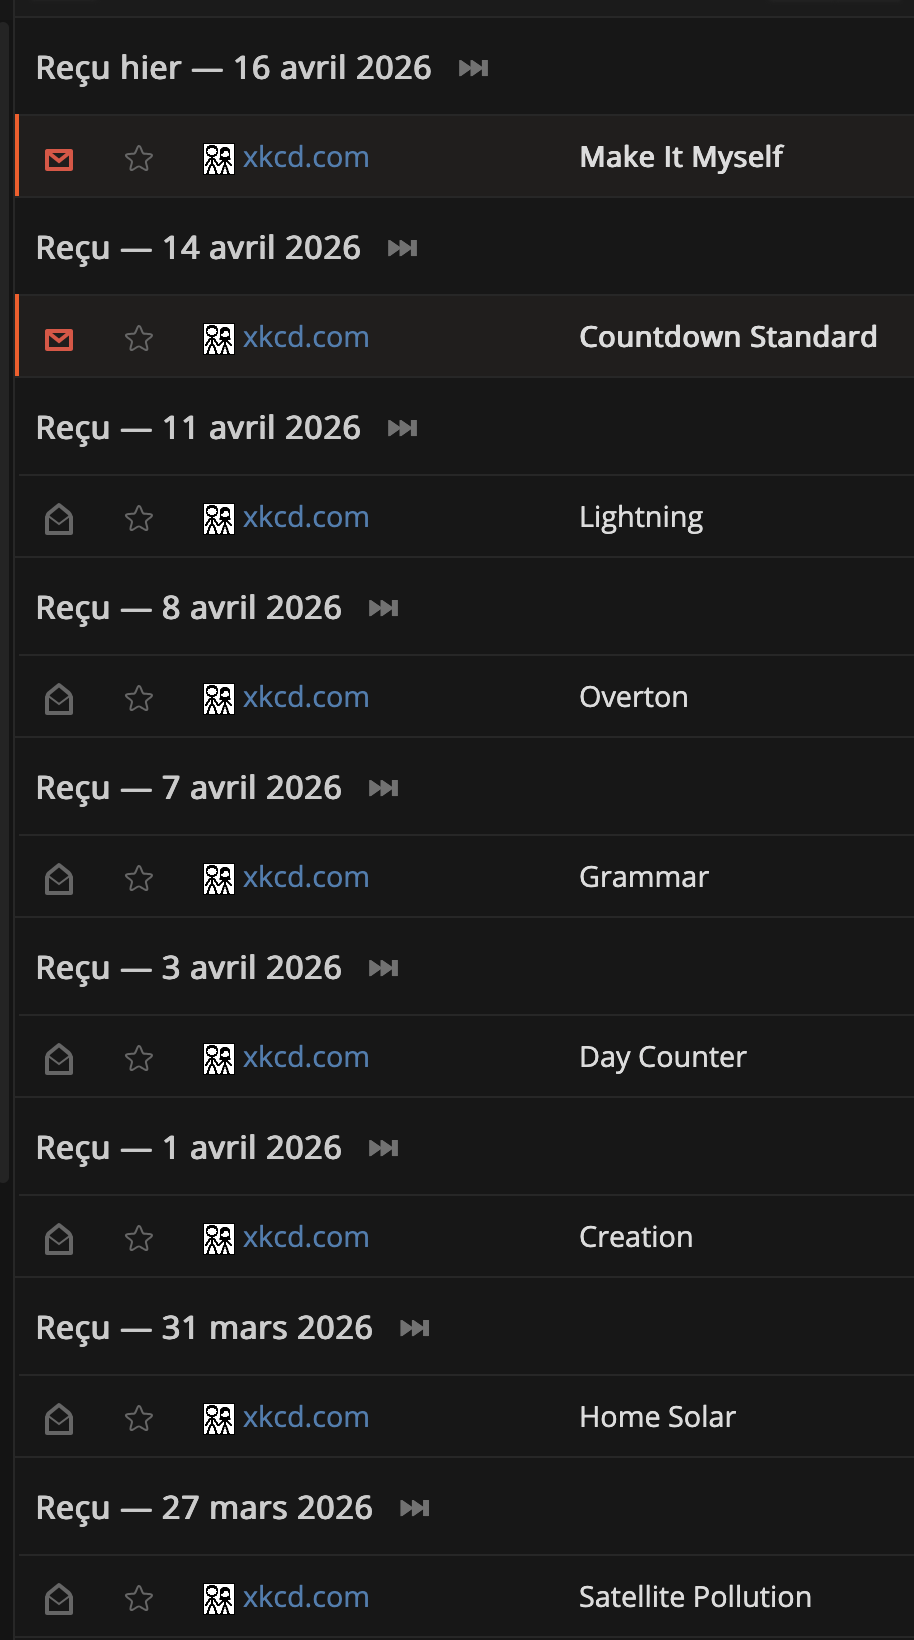Open the 'Day Counter' article
Screen dimensions: 914x1640
[x=662, y=1057]
